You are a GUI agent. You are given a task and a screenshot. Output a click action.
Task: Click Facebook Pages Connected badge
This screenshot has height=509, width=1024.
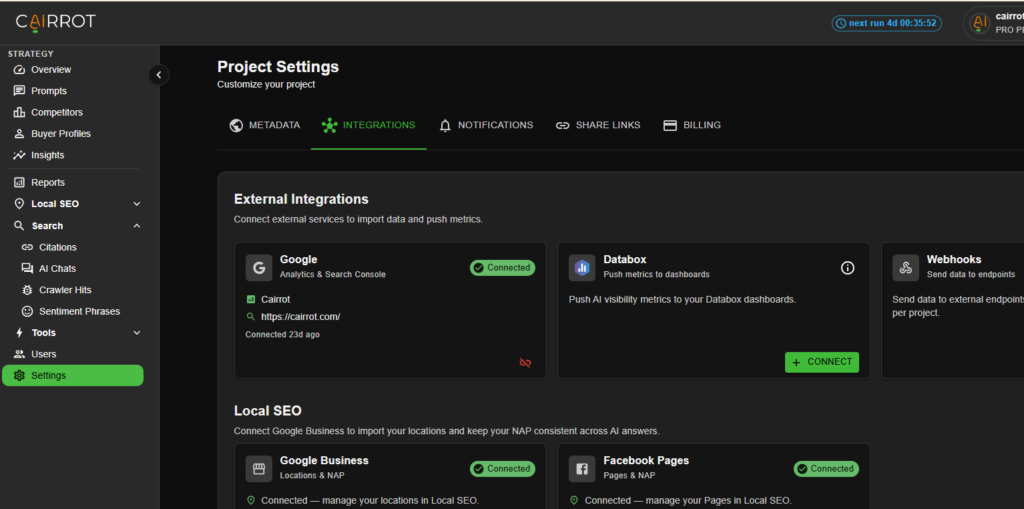(826, 468)
